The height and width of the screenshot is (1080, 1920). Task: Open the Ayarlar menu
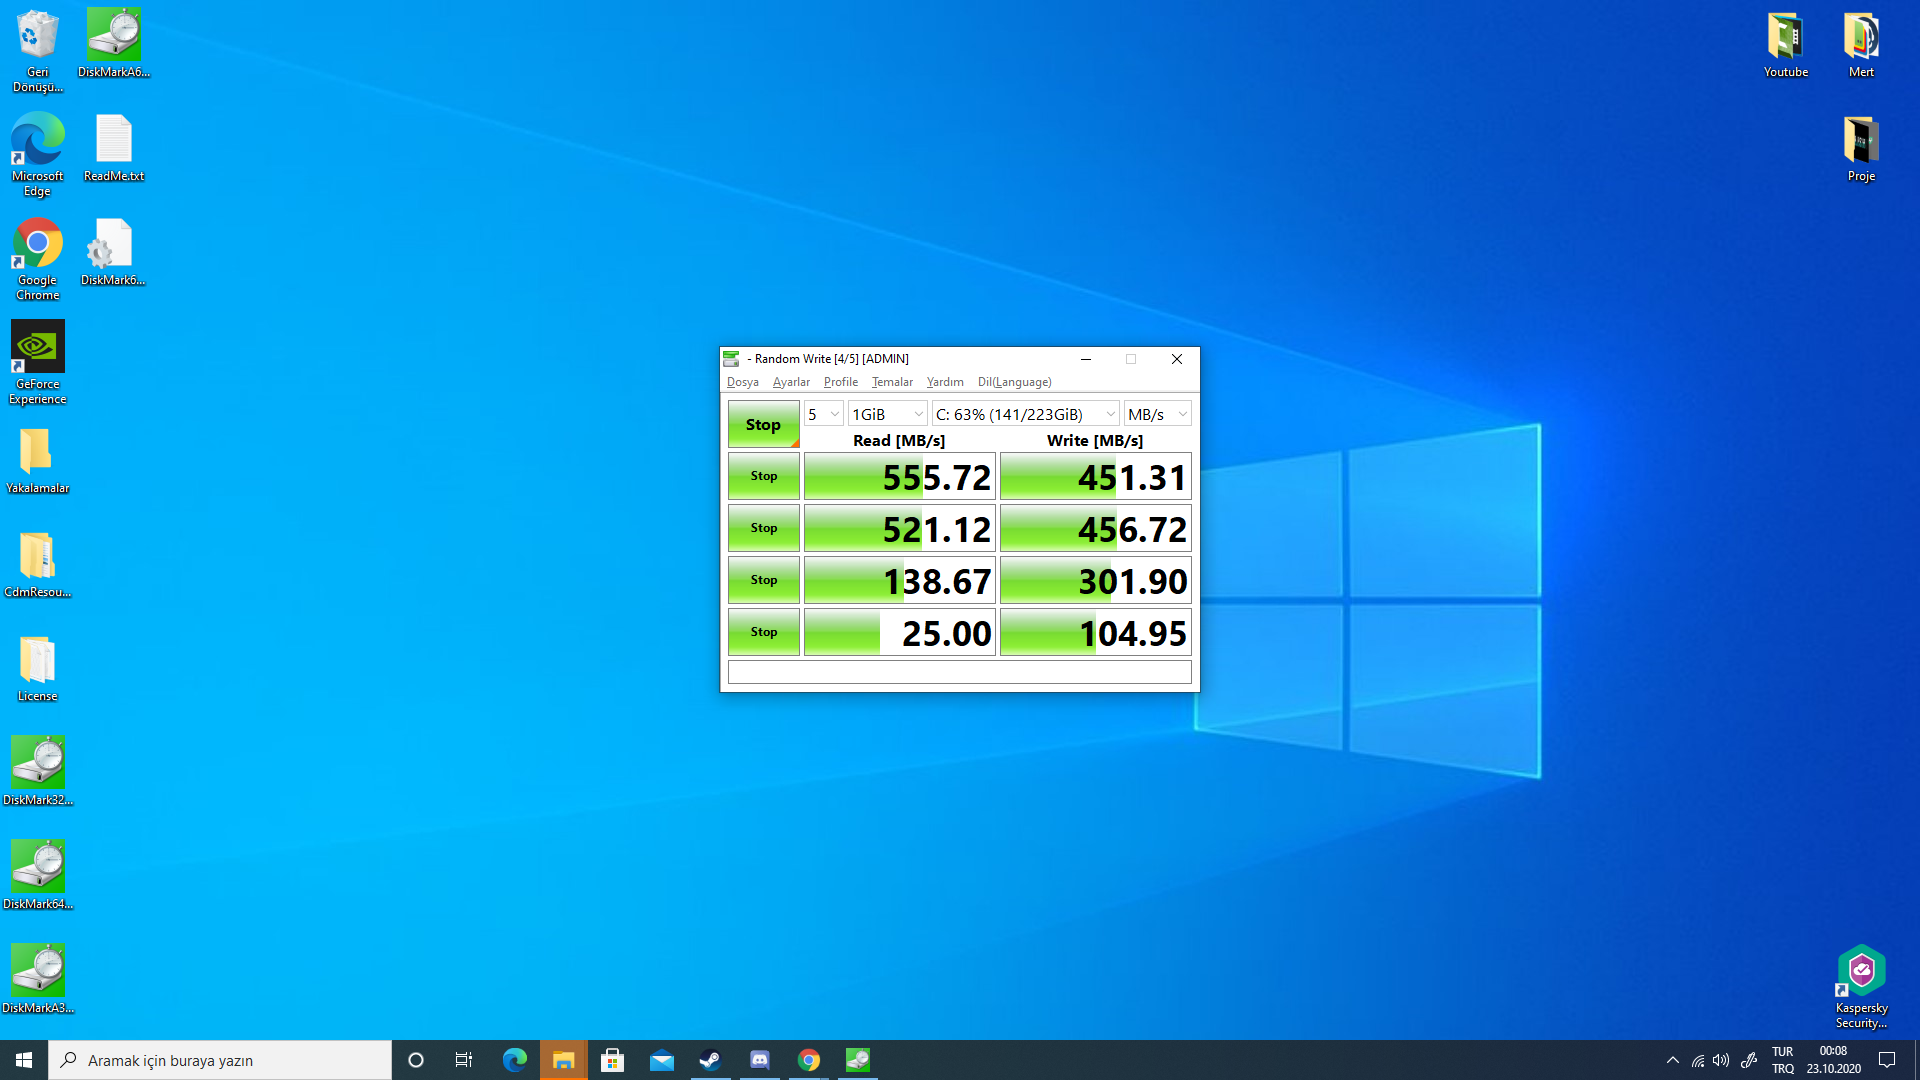(x=791, y=382)
